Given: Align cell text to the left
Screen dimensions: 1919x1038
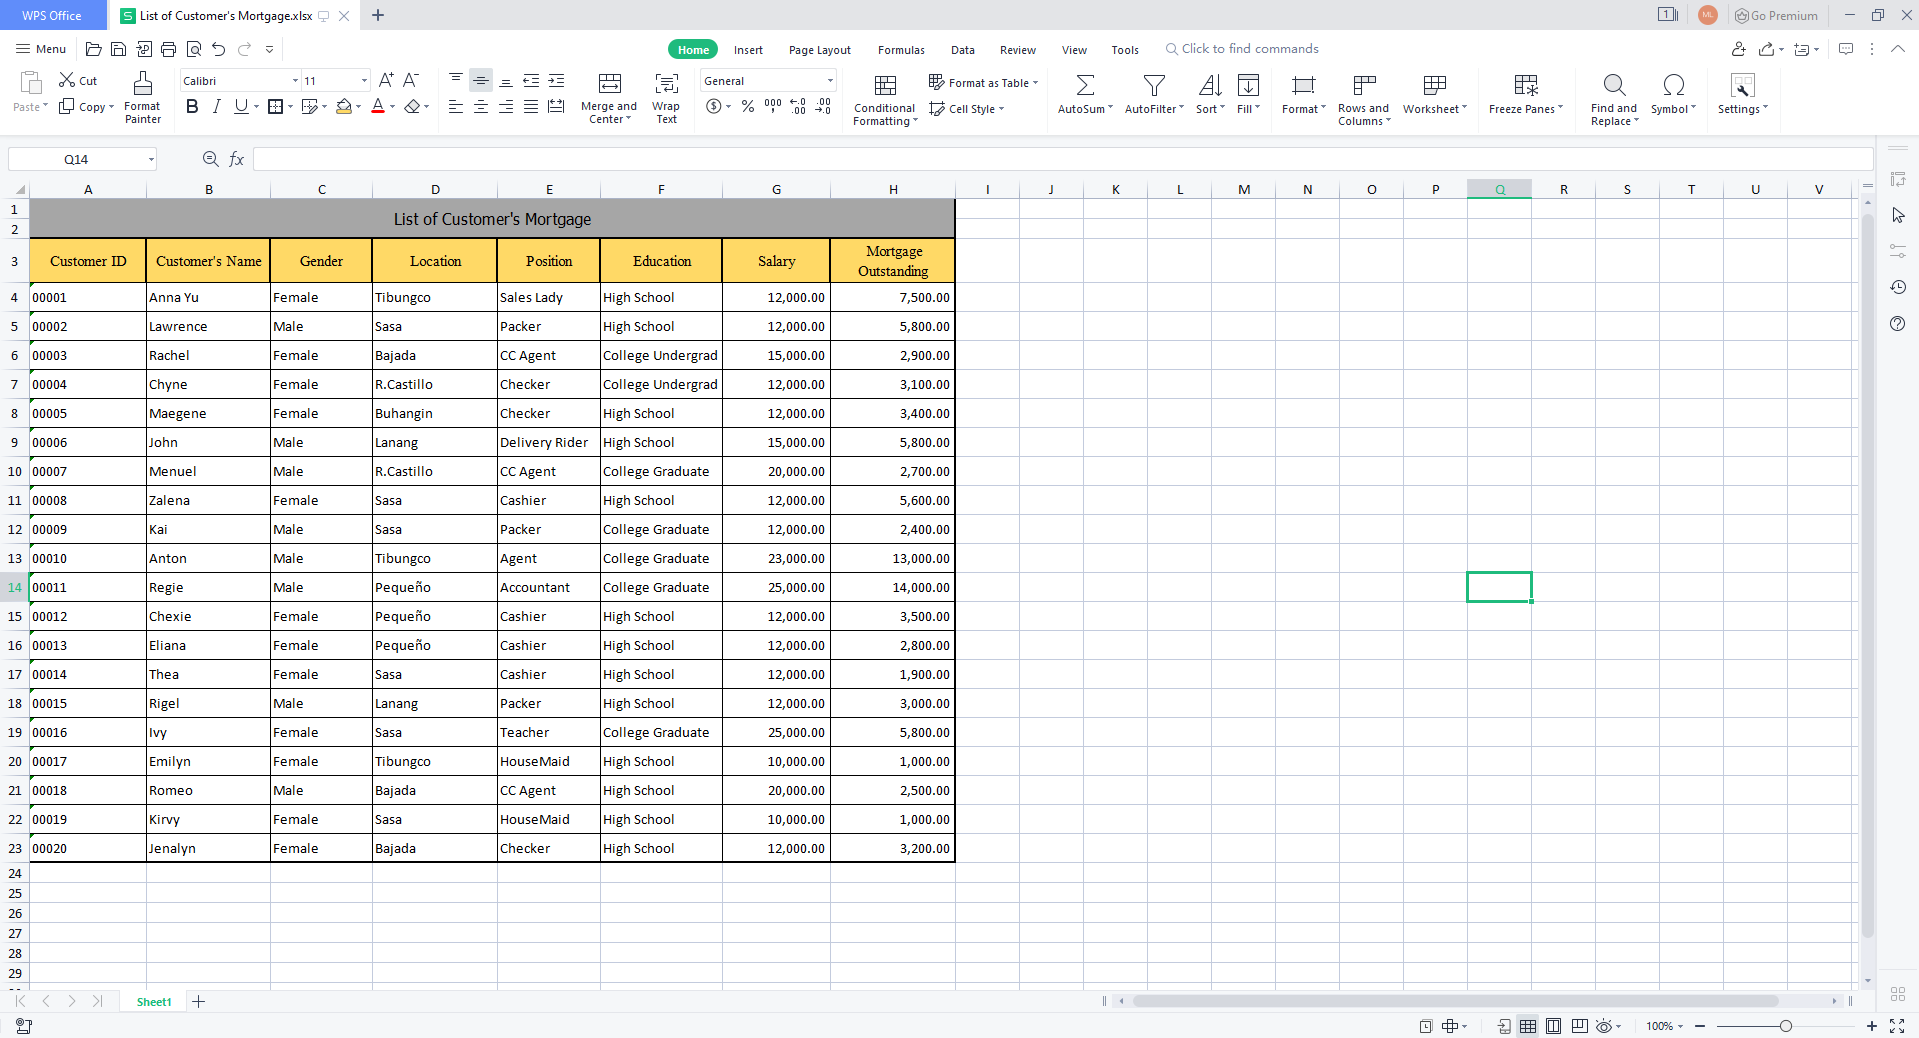Looking at the screenshot, I should (x=456, y=106).
